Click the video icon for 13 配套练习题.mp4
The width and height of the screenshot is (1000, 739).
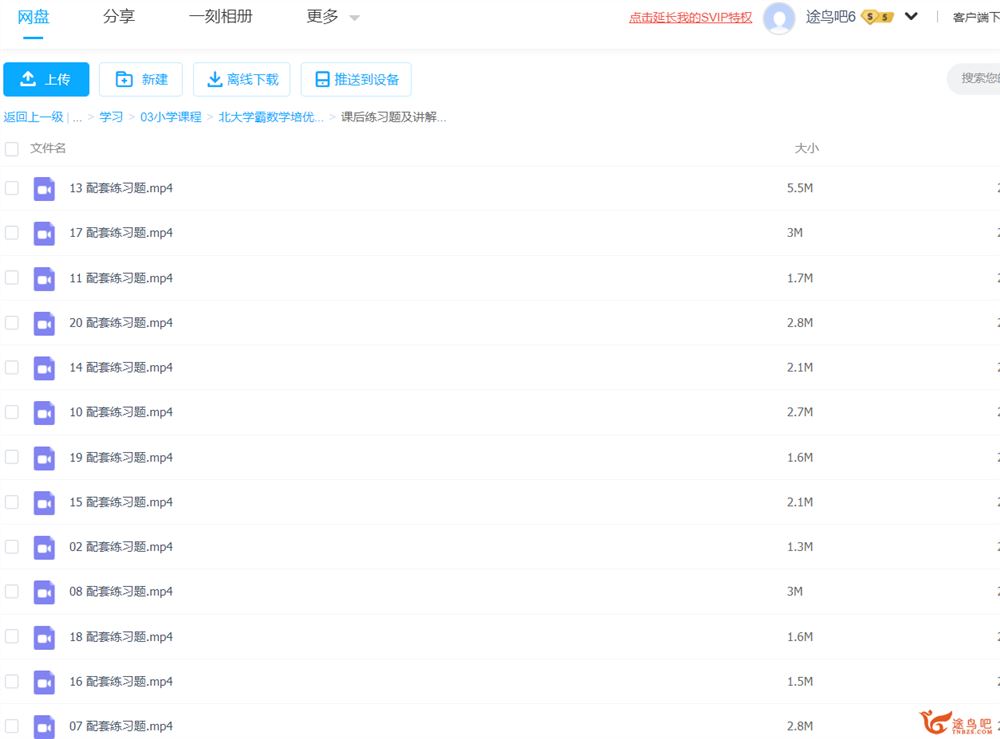44,189
